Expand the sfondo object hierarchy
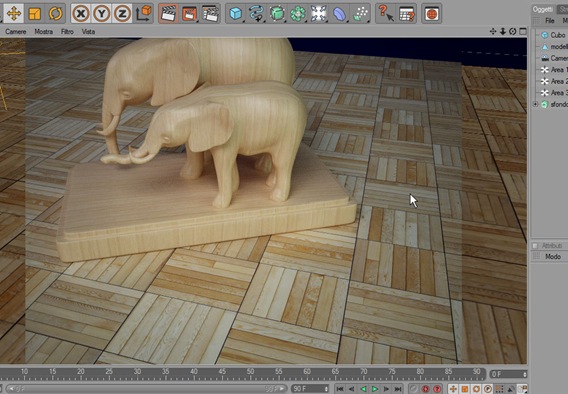568x394 pixels. tap(535, 104)
